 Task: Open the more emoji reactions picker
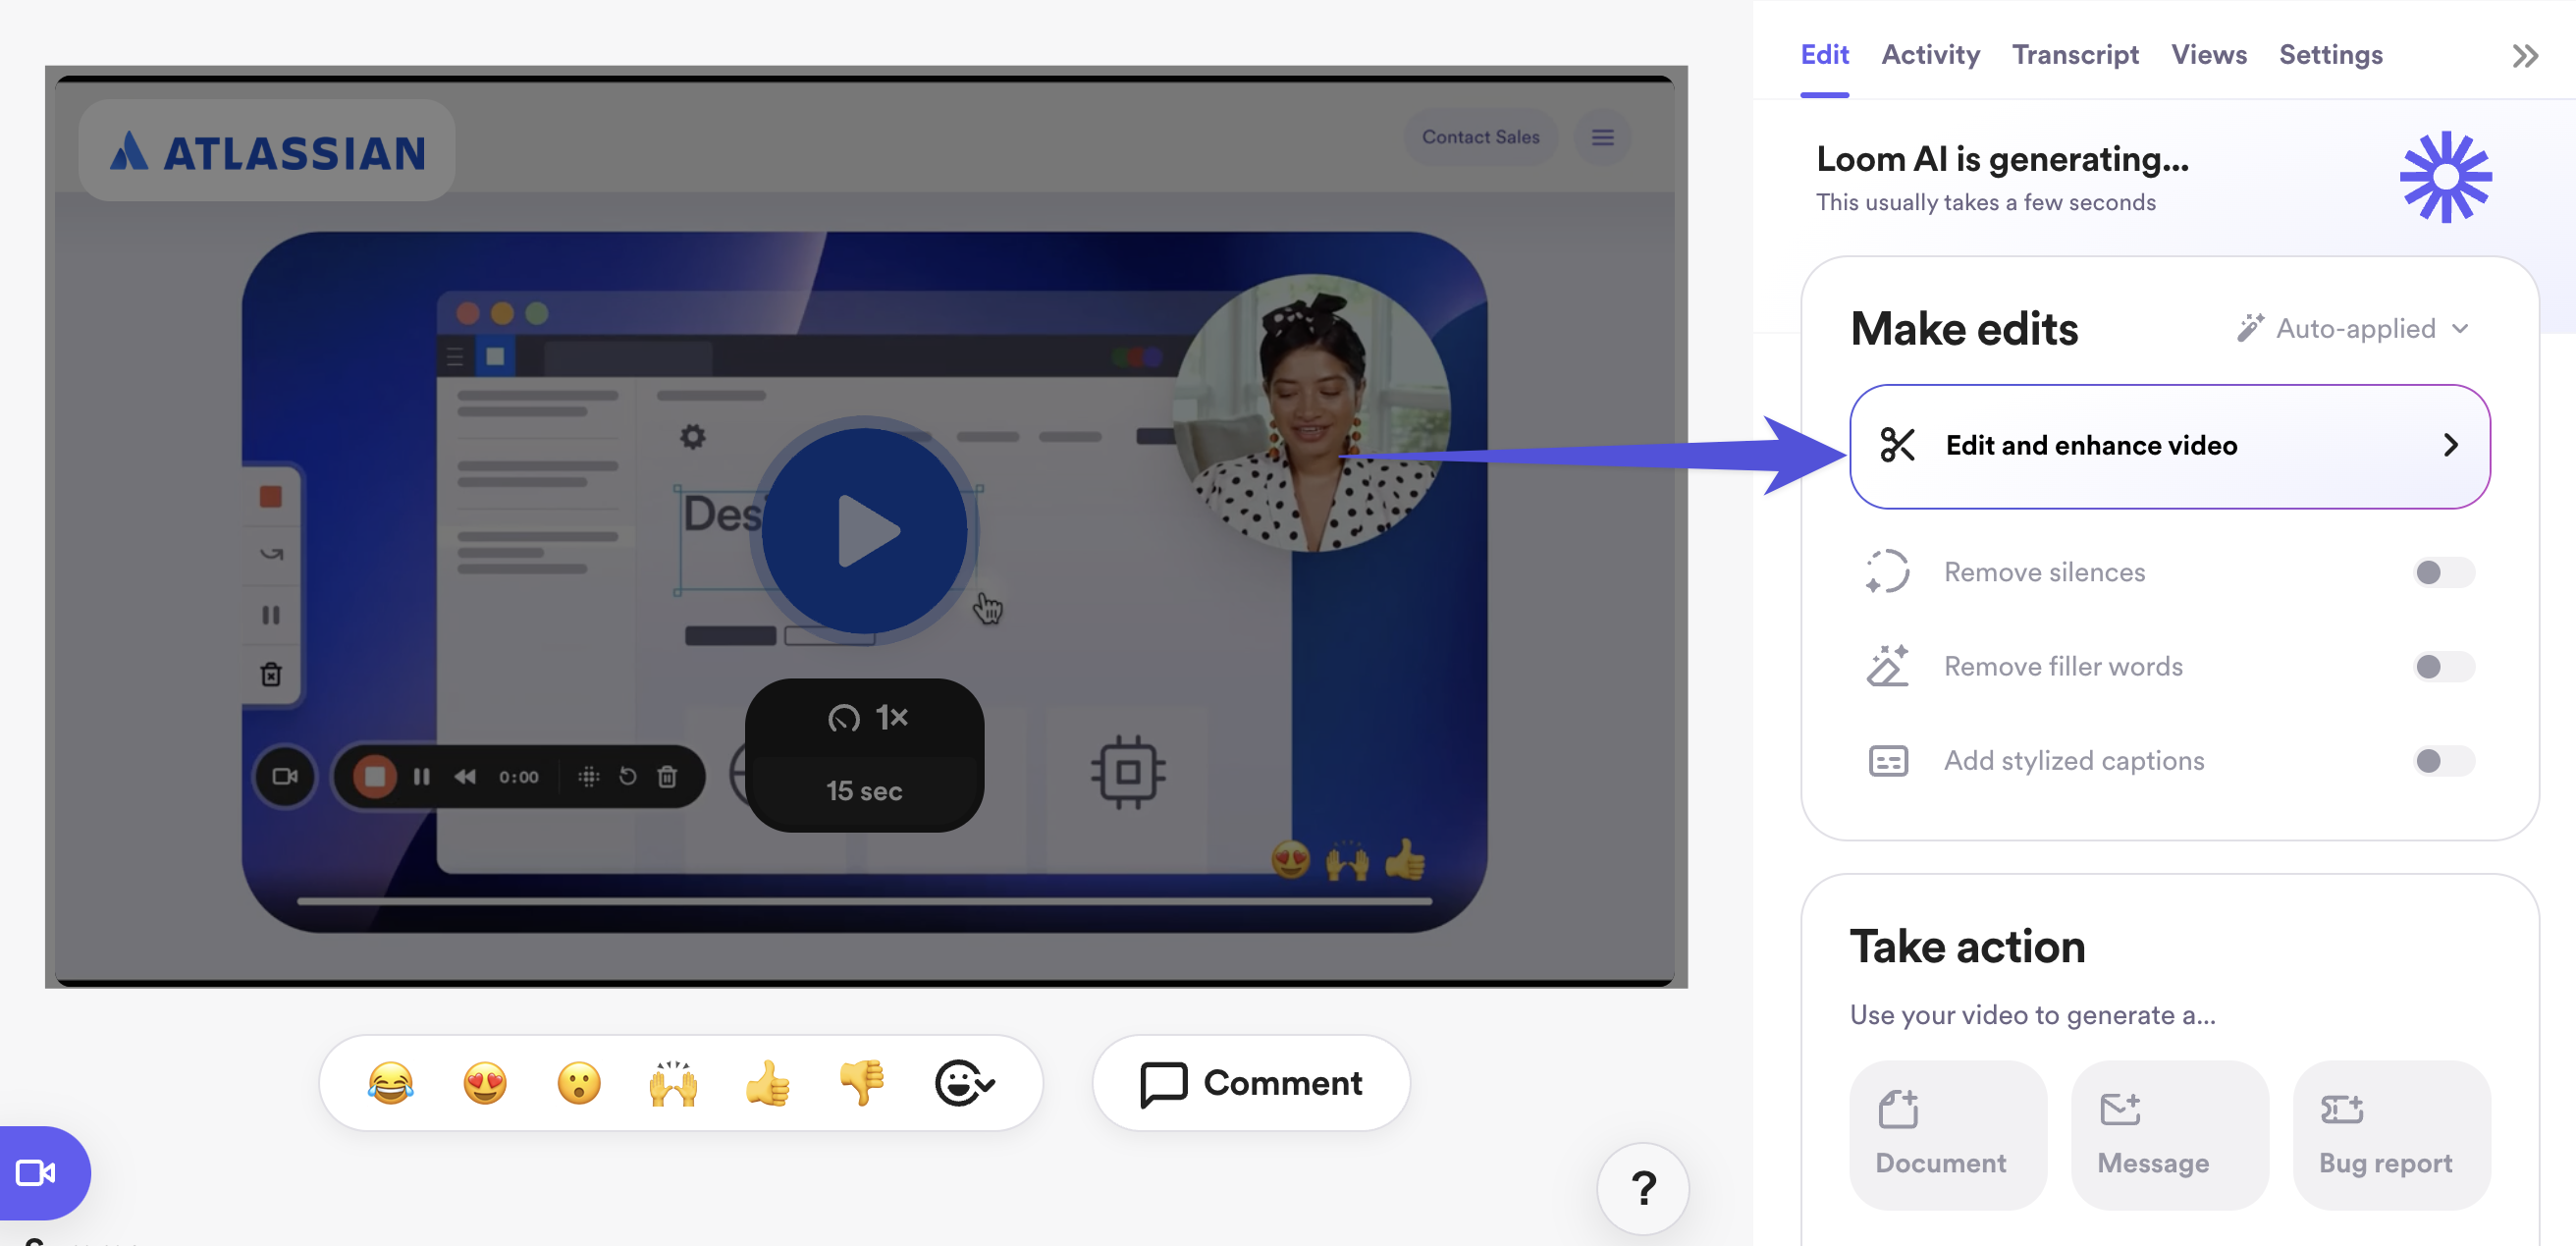click(x=963, y=1083)
